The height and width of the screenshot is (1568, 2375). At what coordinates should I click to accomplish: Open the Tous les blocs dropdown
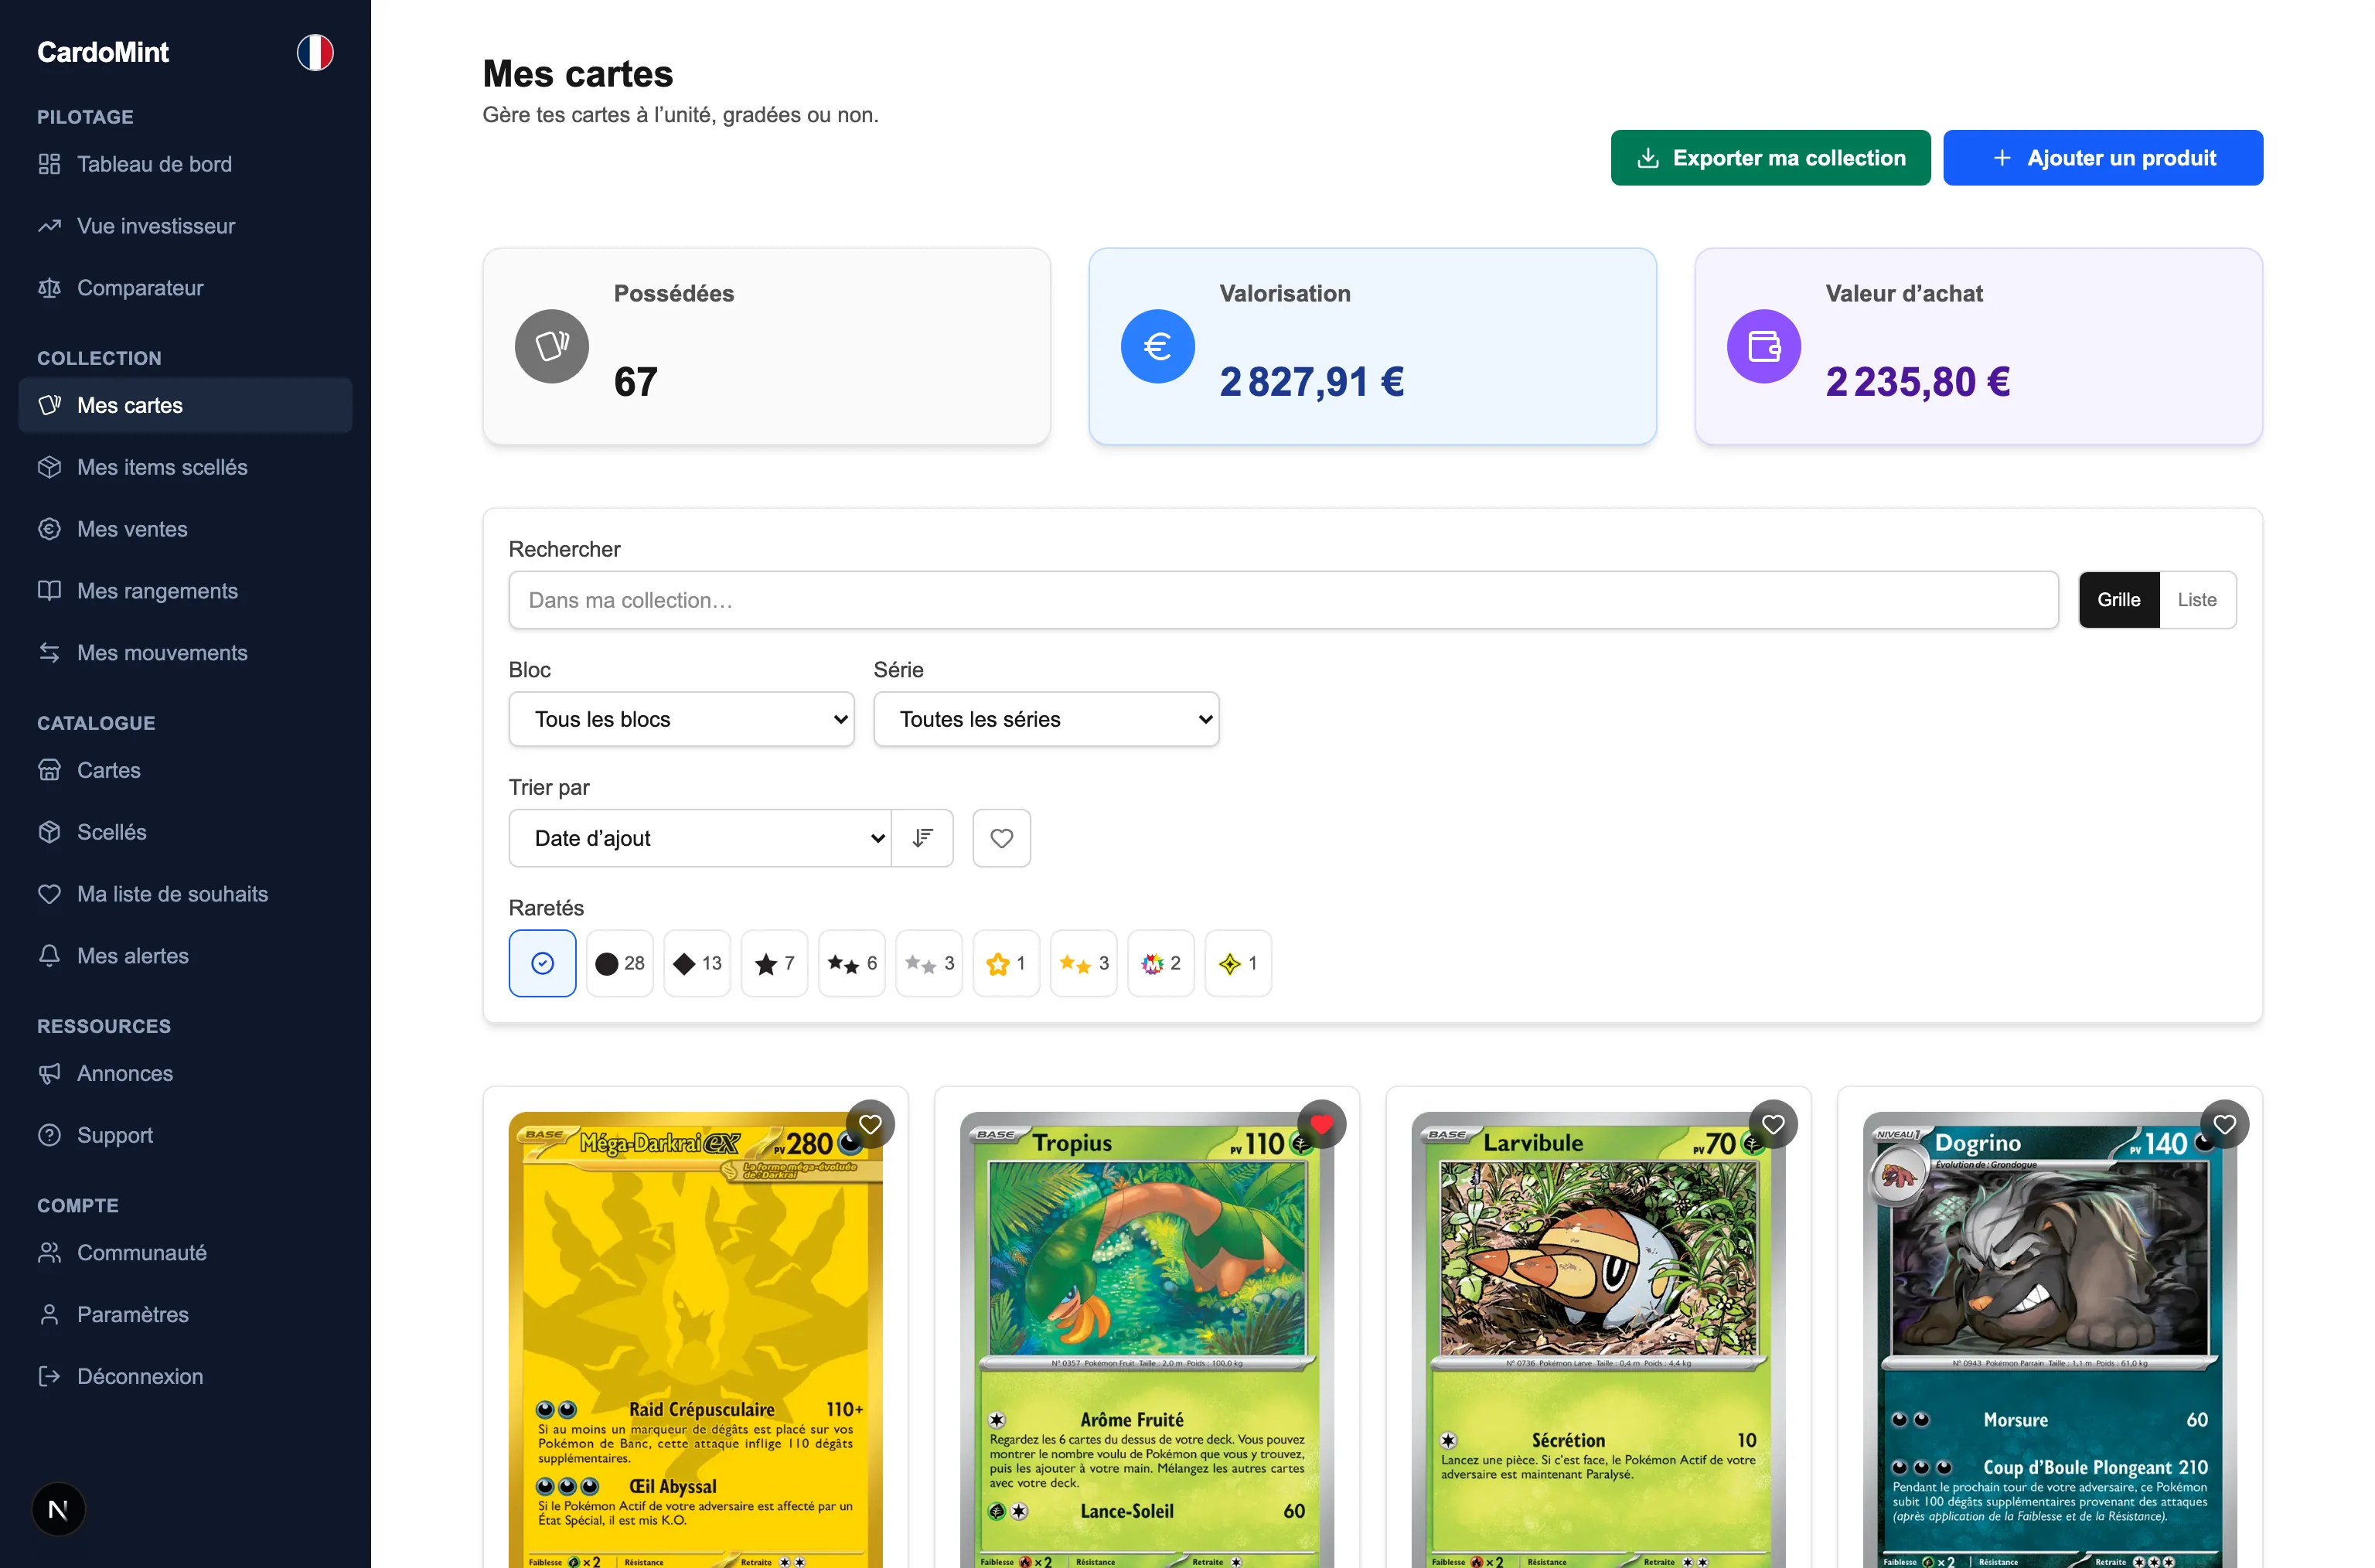point(681,719)
